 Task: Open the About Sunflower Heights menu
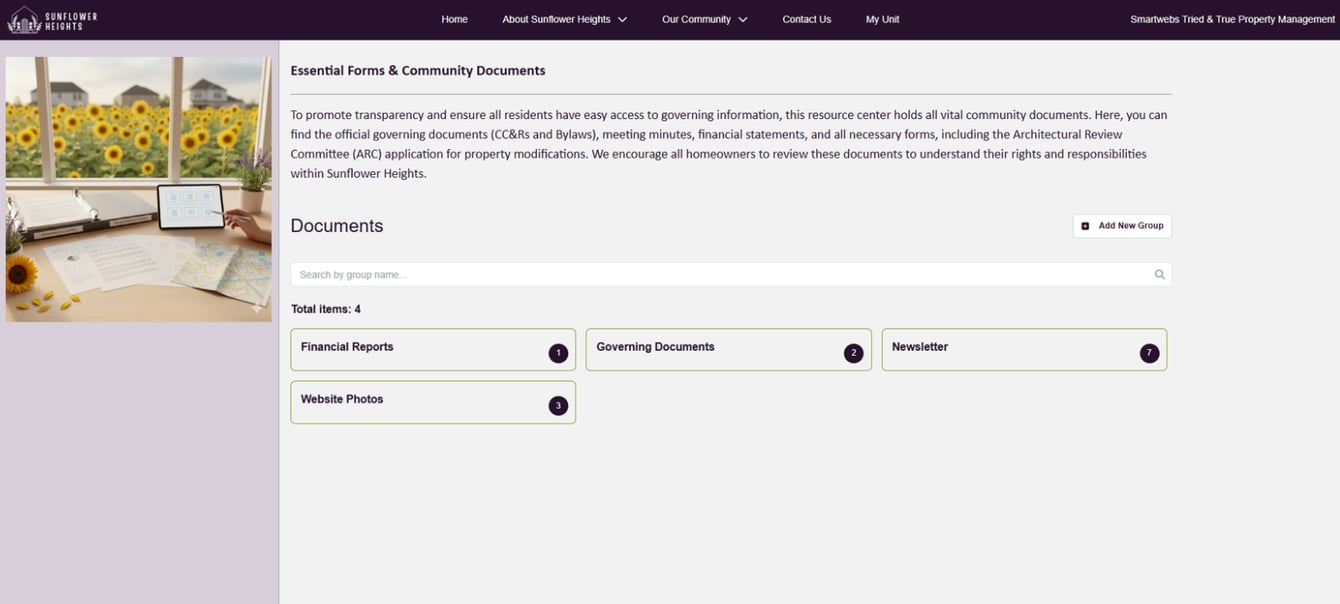[556, 19]
